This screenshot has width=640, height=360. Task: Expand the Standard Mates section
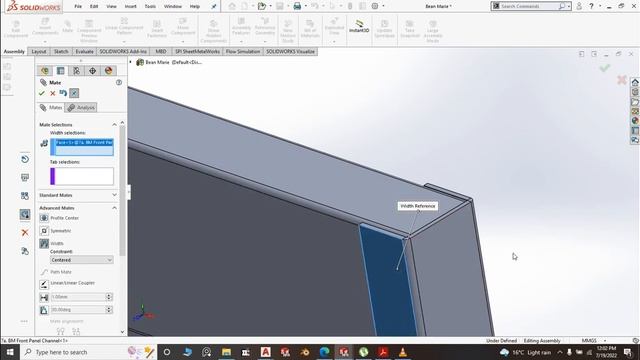[114, 195]
